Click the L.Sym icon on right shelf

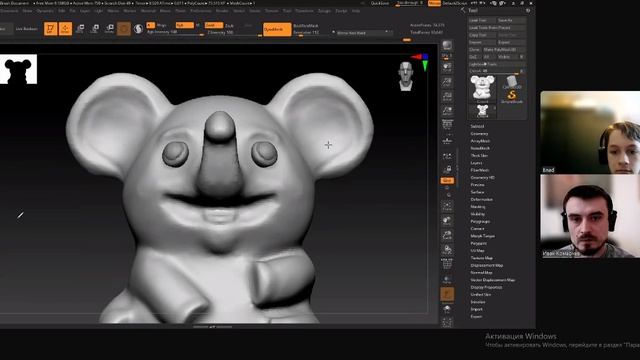pos(447,157)
